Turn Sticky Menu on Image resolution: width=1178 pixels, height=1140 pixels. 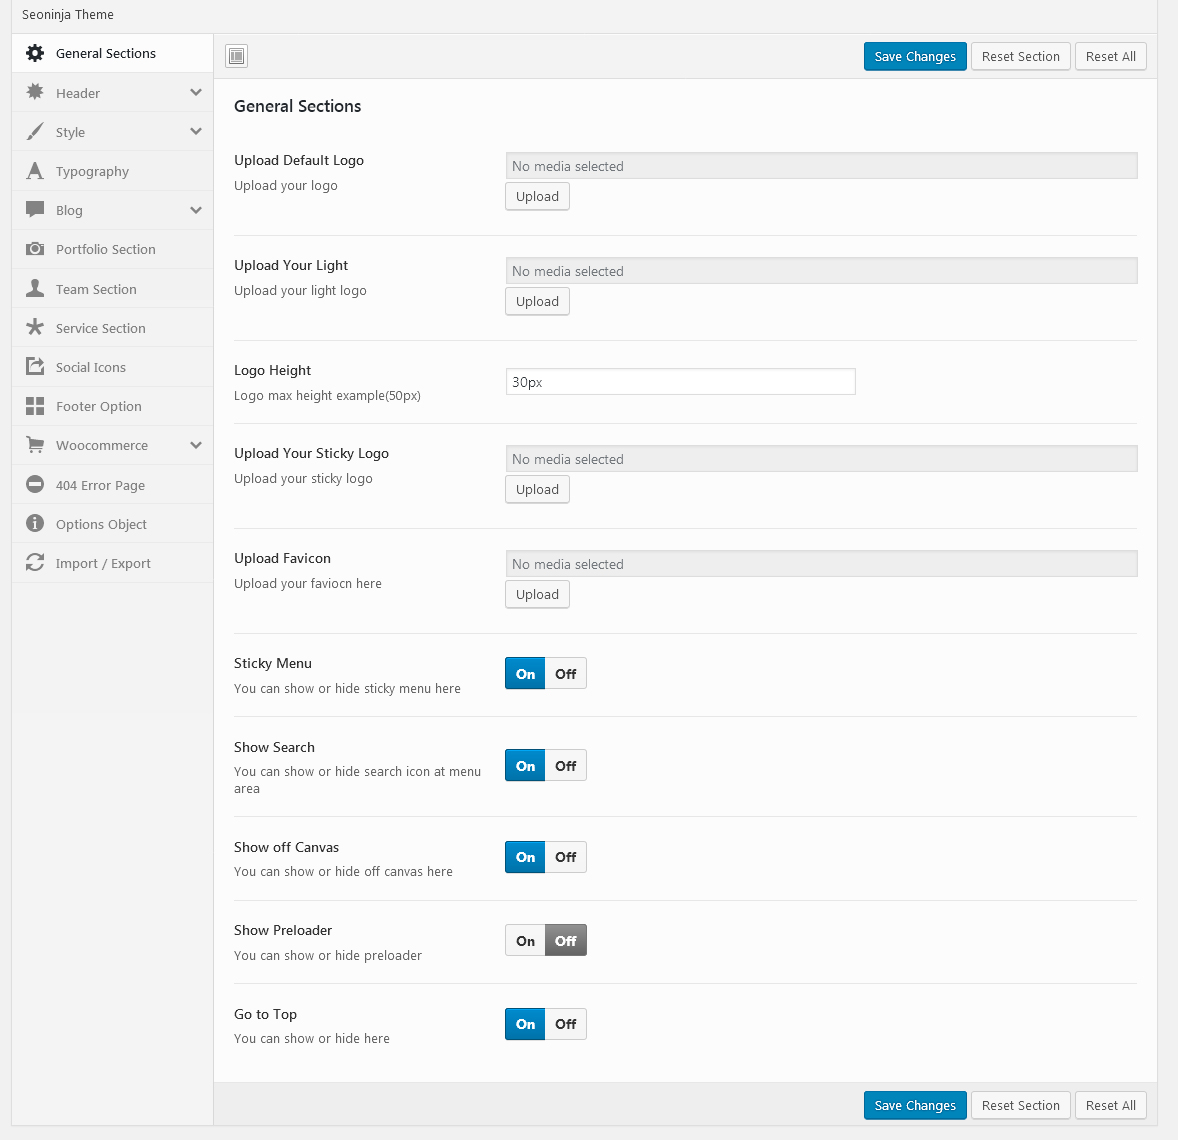(x=525, y=674)
